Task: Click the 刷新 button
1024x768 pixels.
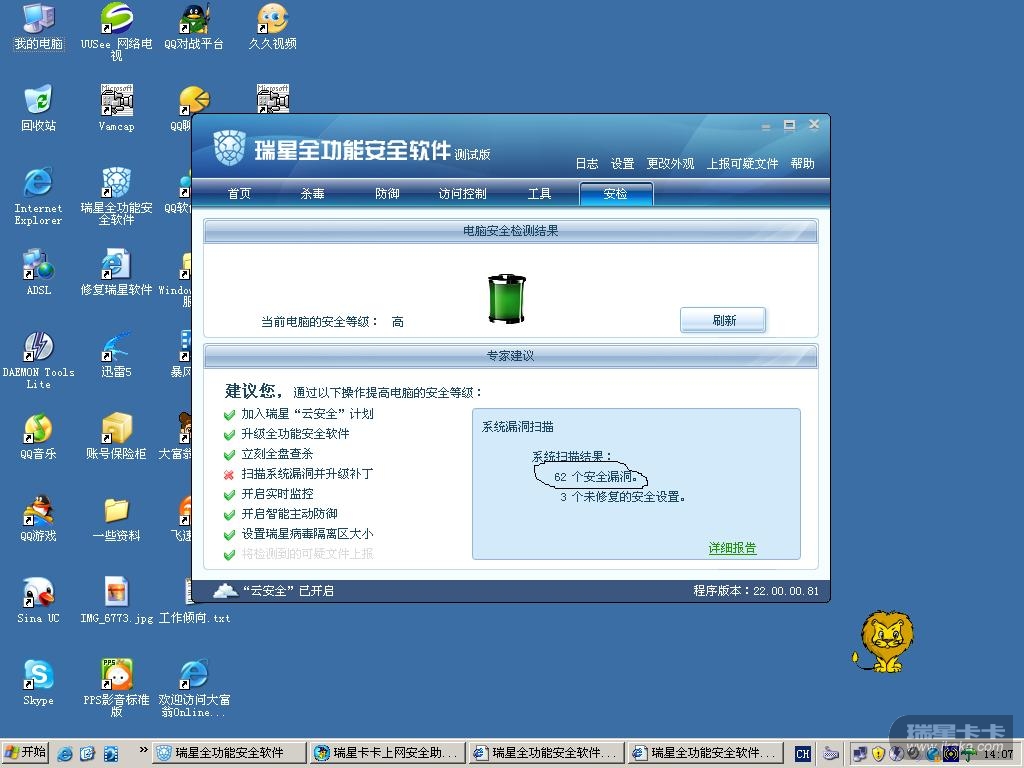Action: click(x=723, y=320)
